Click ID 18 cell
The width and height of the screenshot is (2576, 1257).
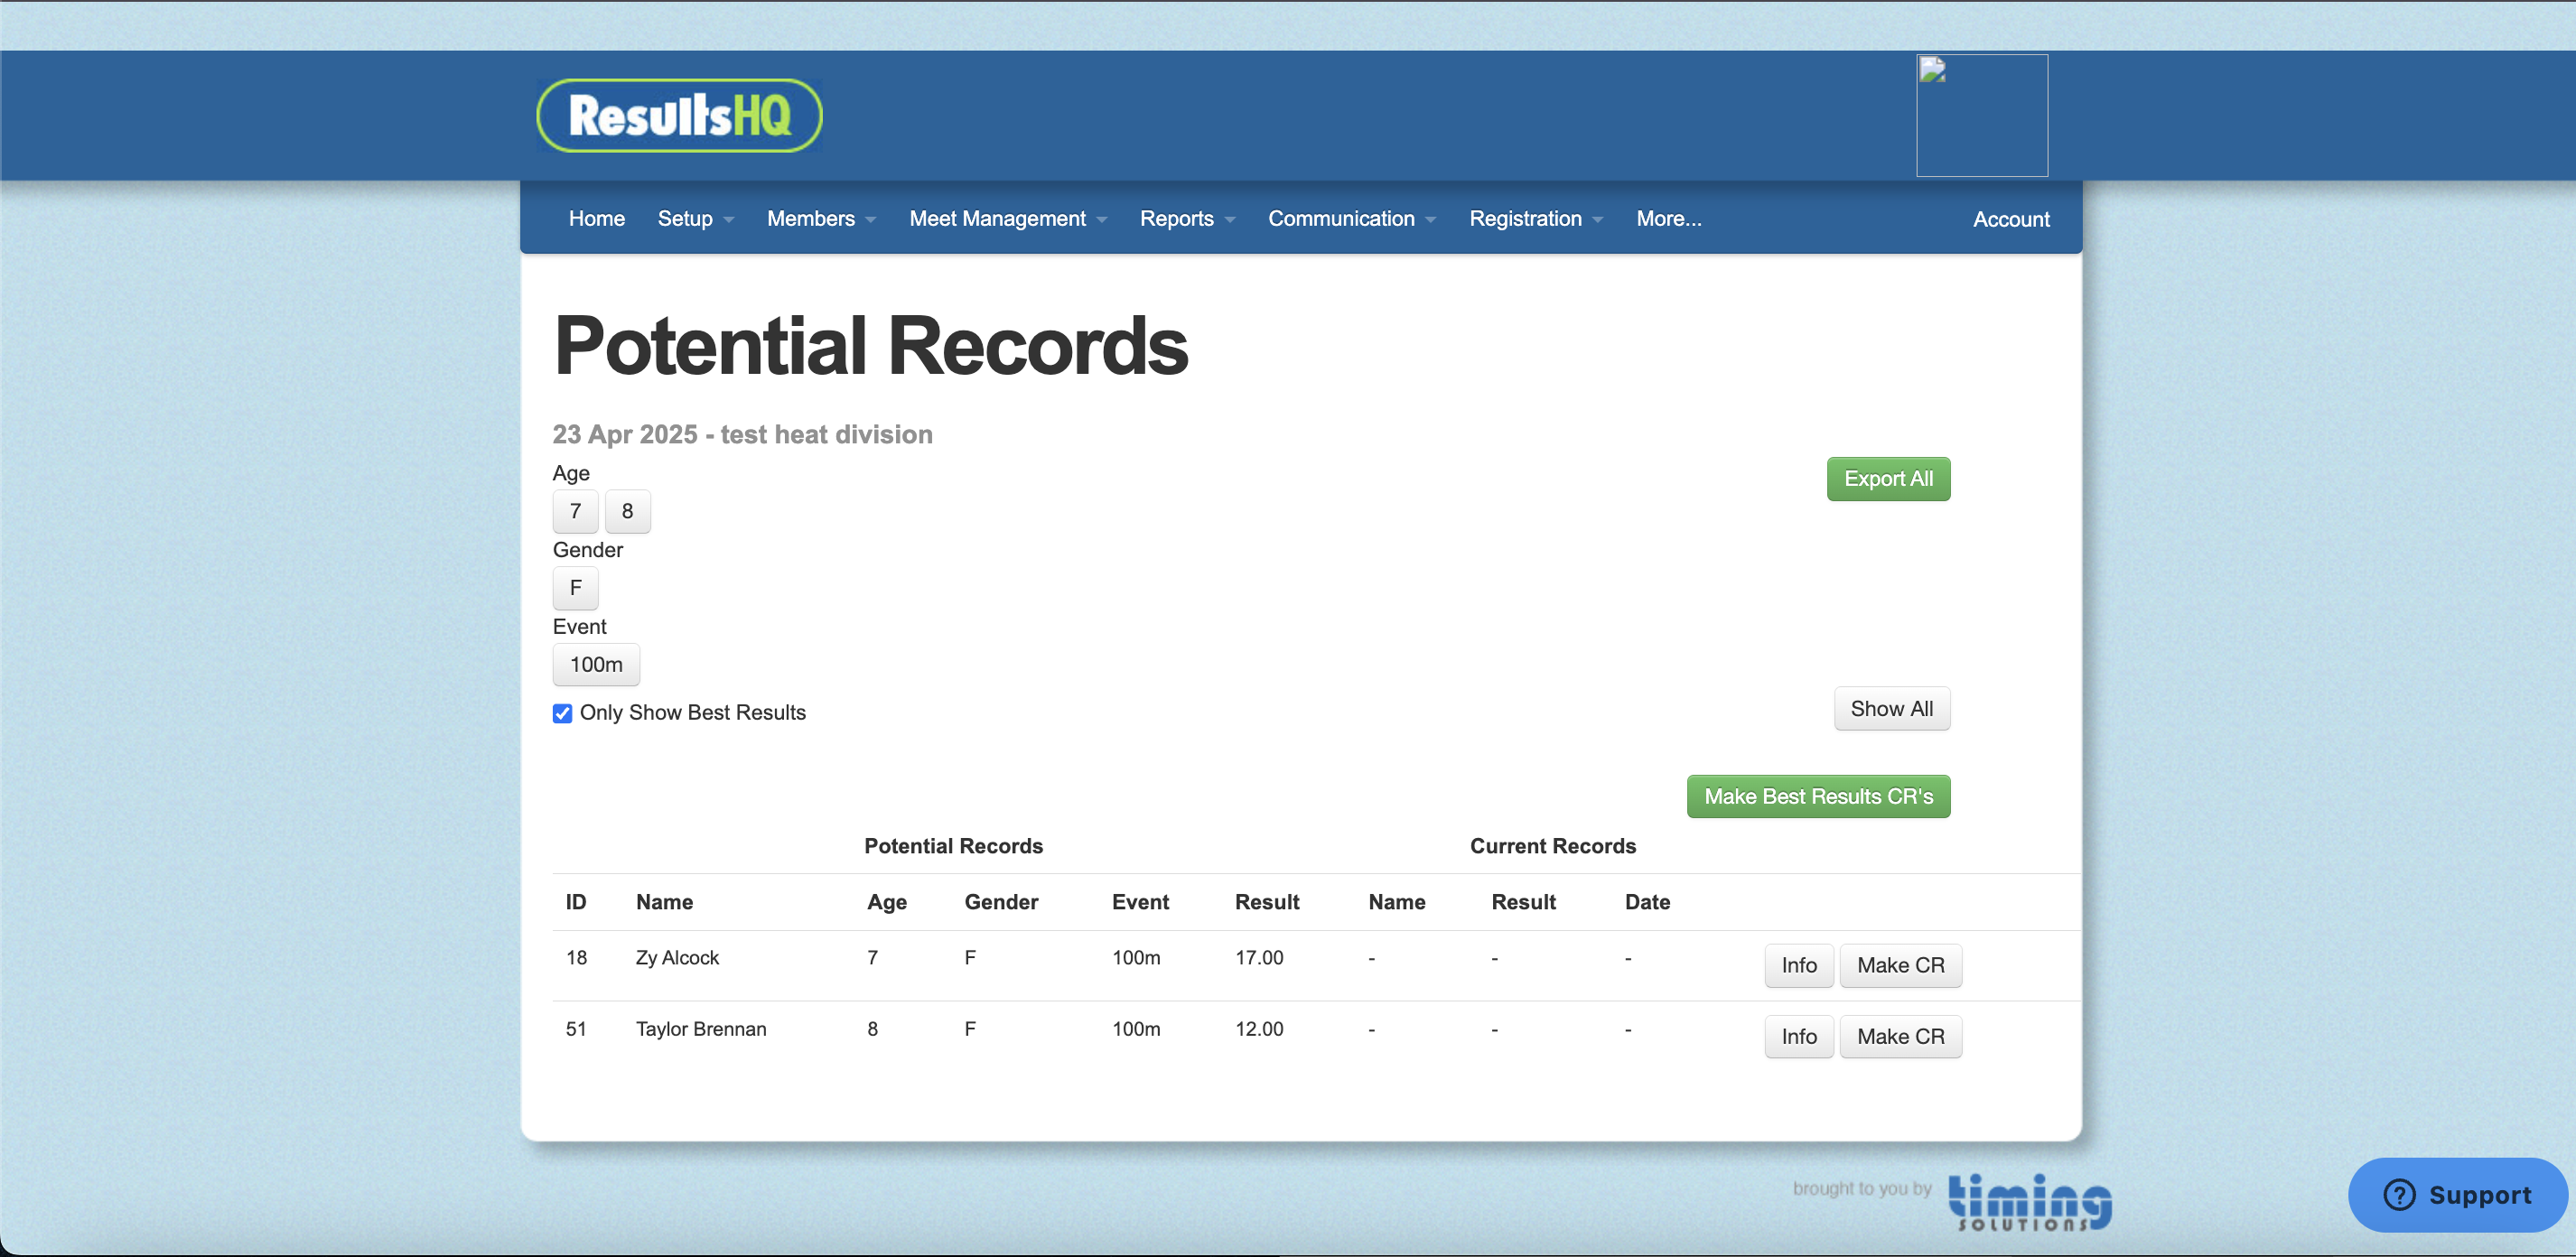tap(576, 958)
